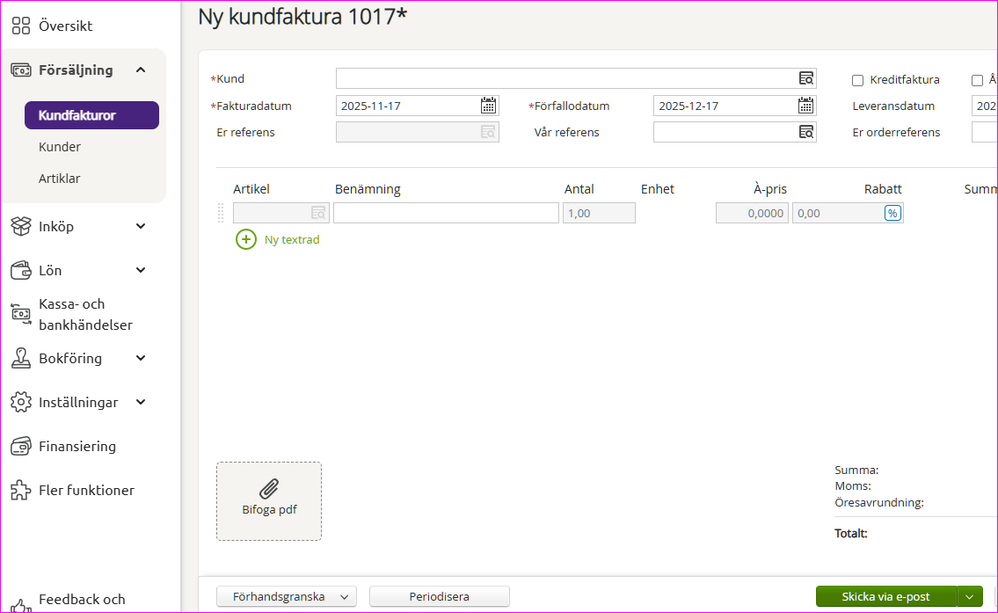Image resolution: width=998 pixels, height=613 pixels.
Task: Click the Benämning text field
Action: [x=446, y=213]
